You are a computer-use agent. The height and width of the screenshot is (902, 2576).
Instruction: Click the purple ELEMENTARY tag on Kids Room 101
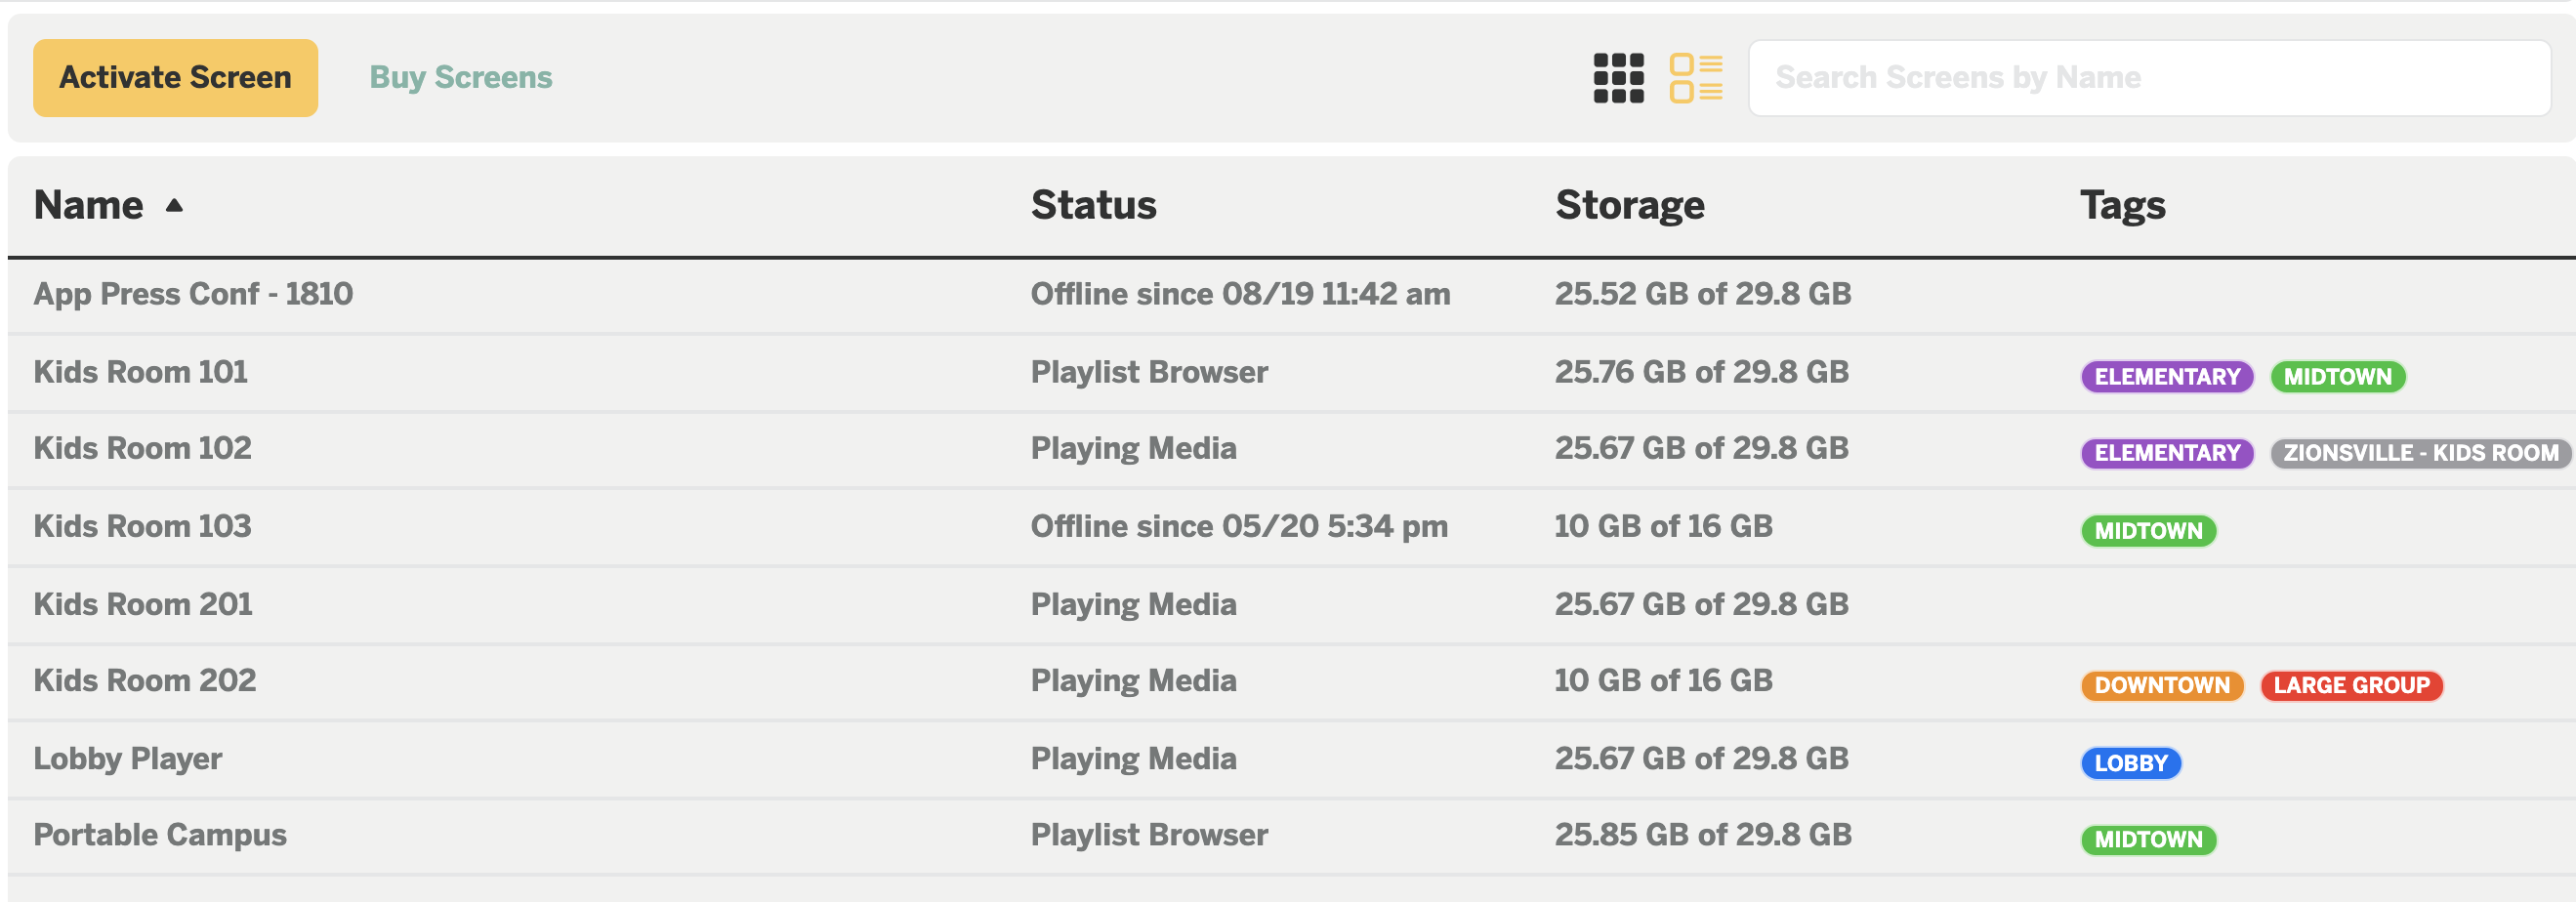point(2167,377)
